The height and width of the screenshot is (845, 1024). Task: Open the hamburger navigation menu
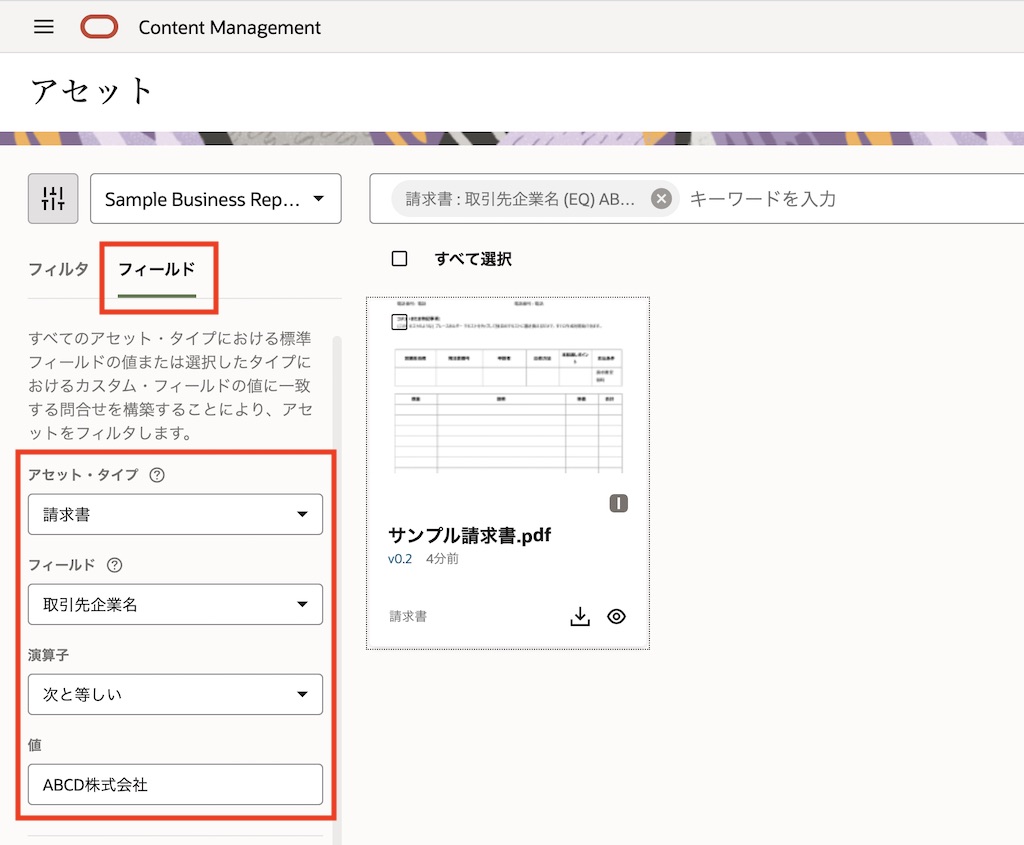click(44, 27)
